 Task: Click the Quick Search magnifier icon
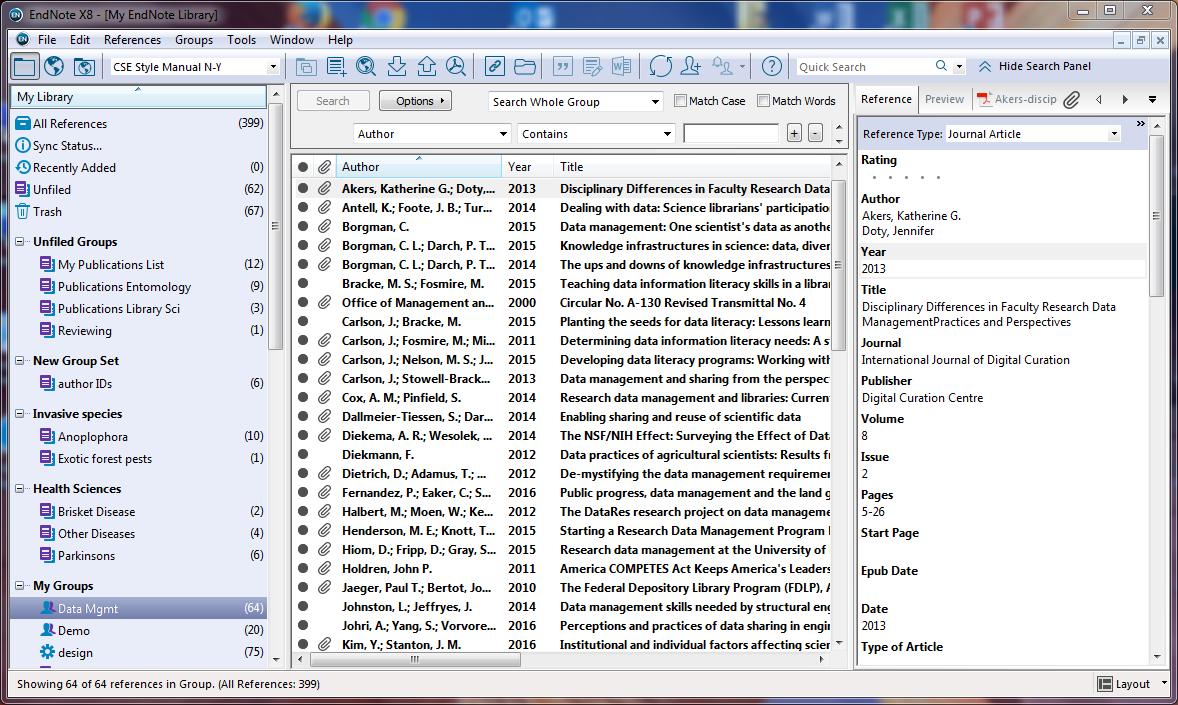[x=941, y=66]
